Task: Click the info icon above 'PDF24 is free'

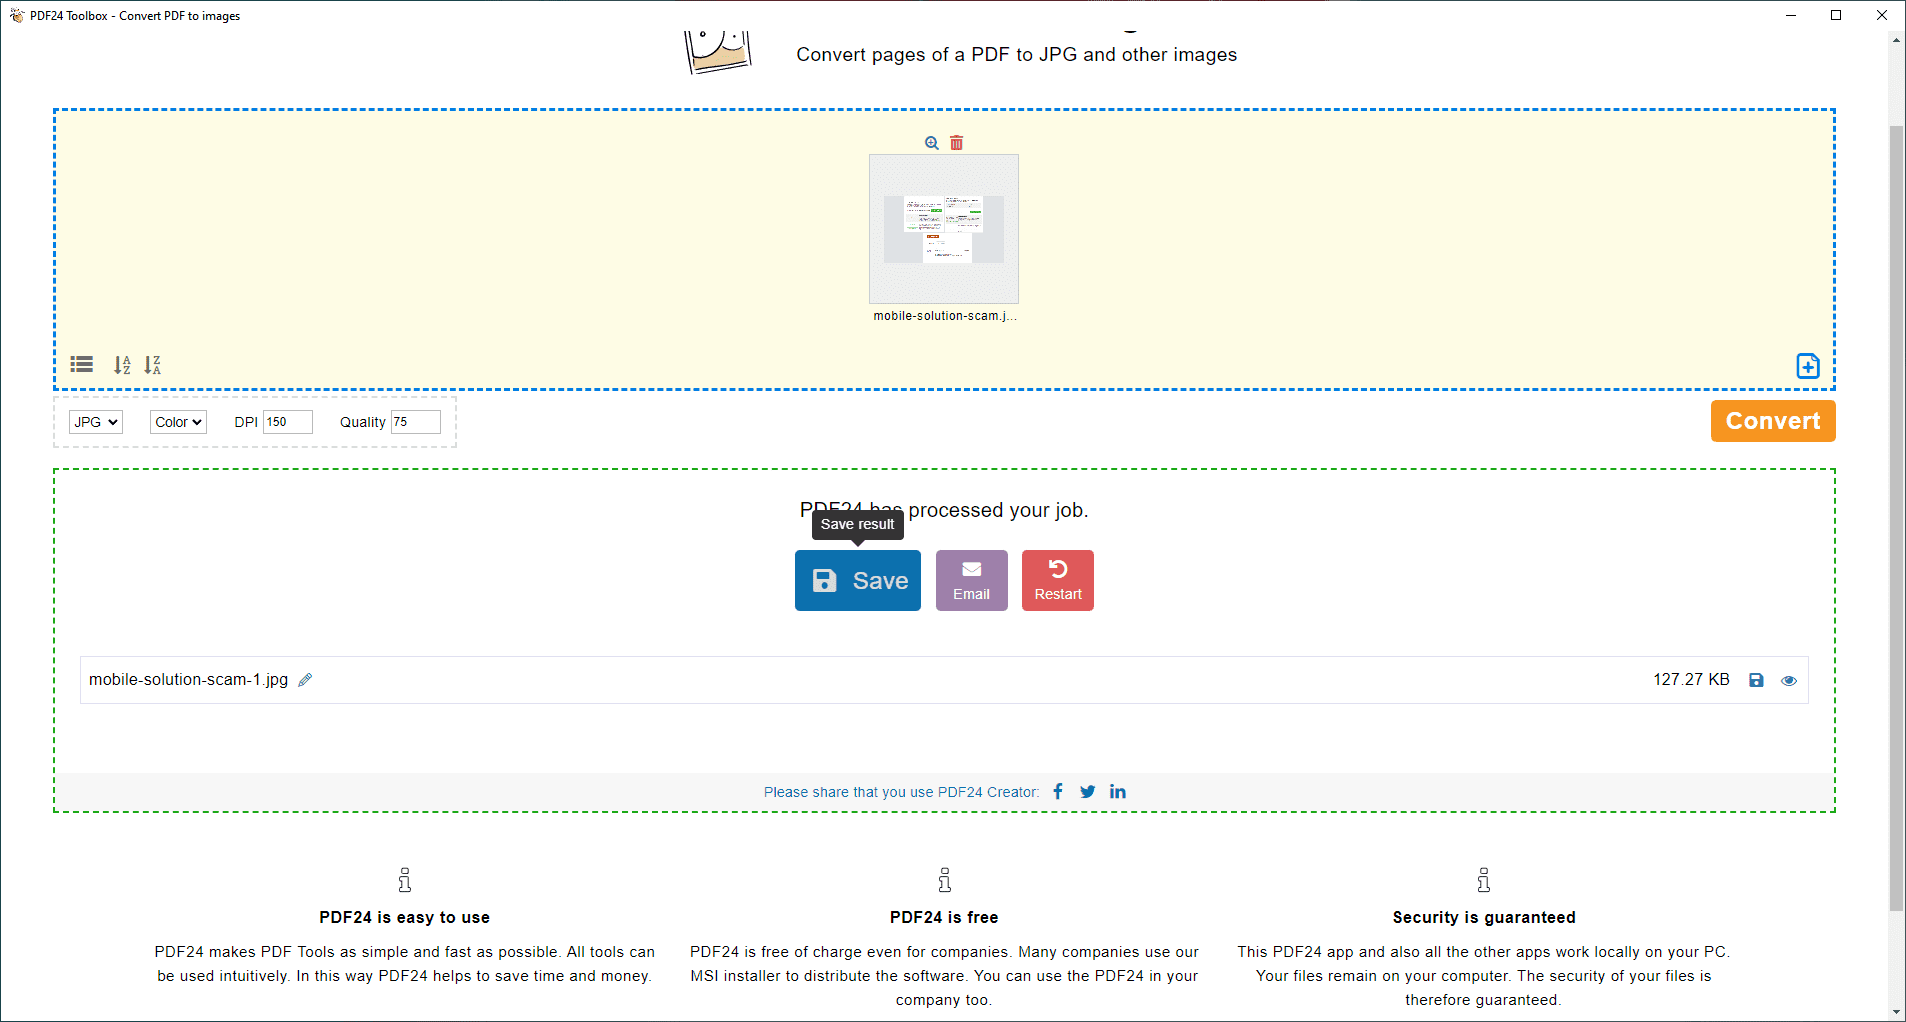Action: (x=945, y=880)
